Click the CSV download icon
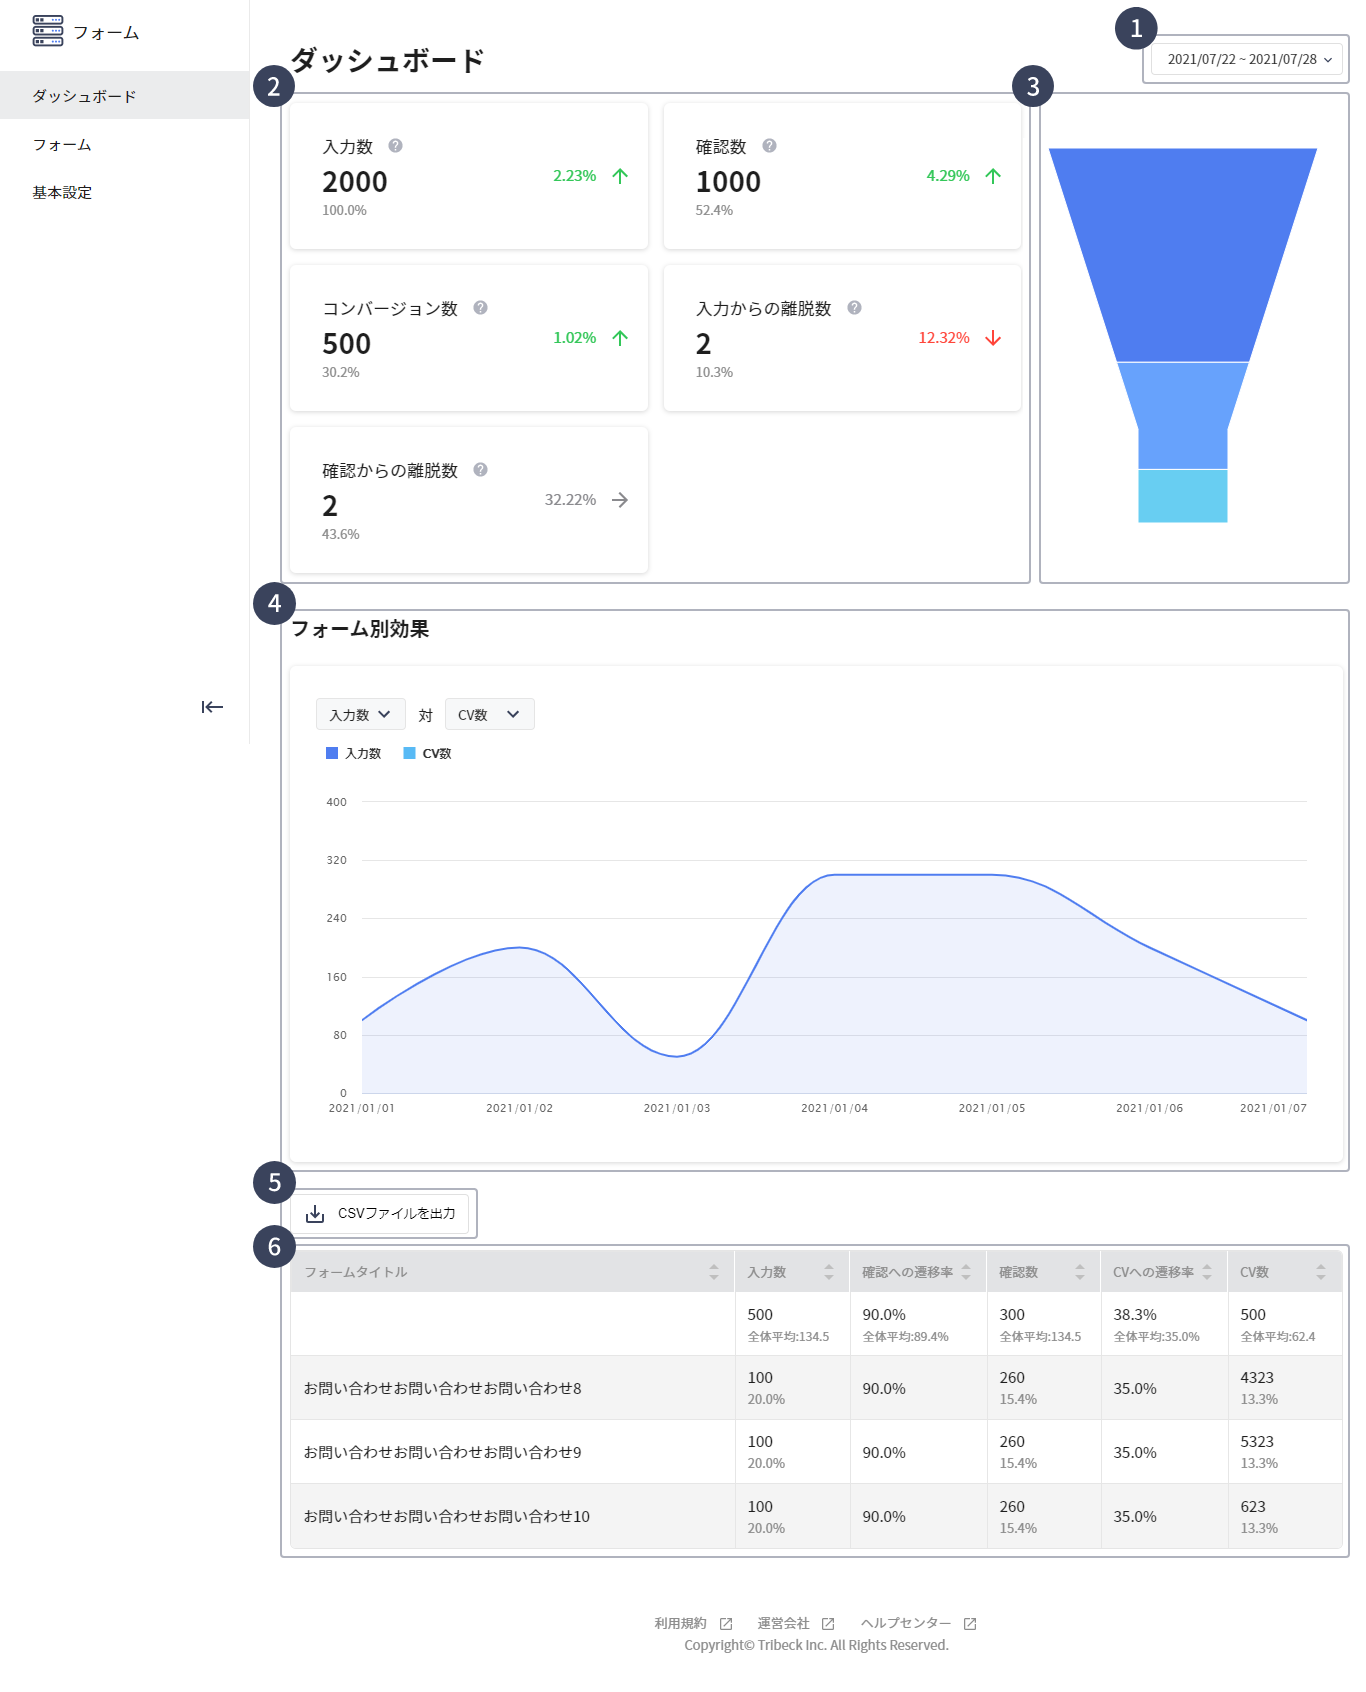 [315, 1213]
